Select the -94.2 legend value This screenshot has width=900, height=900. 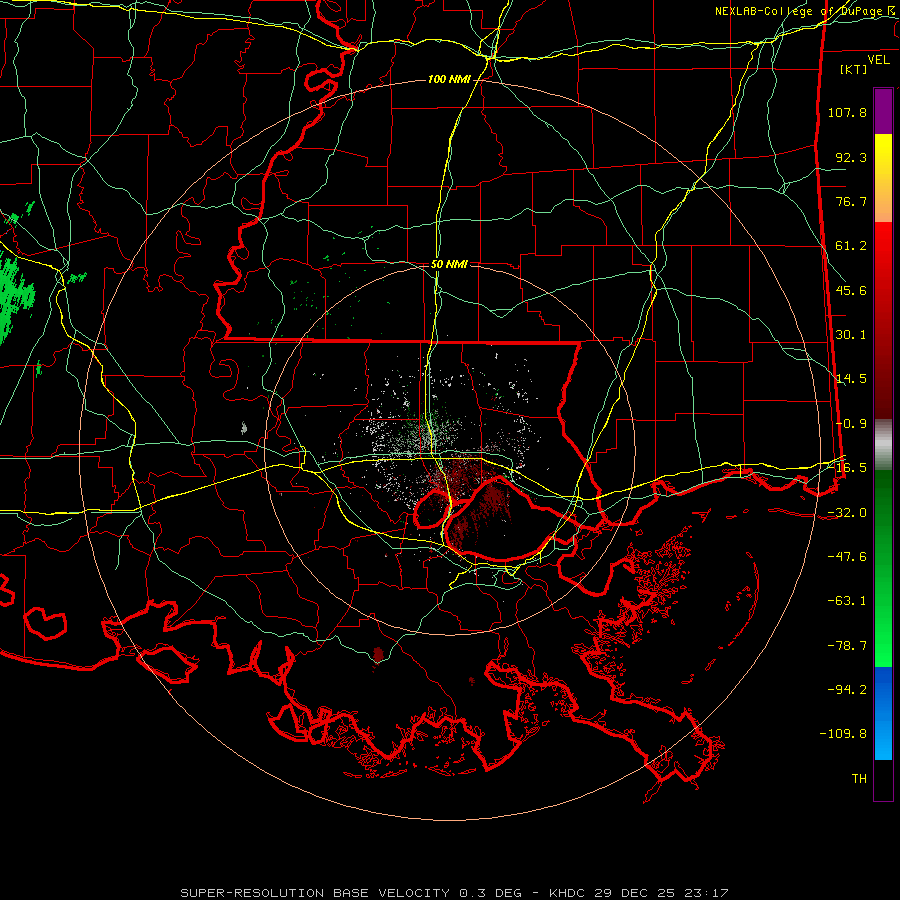(x=847, y=690)
